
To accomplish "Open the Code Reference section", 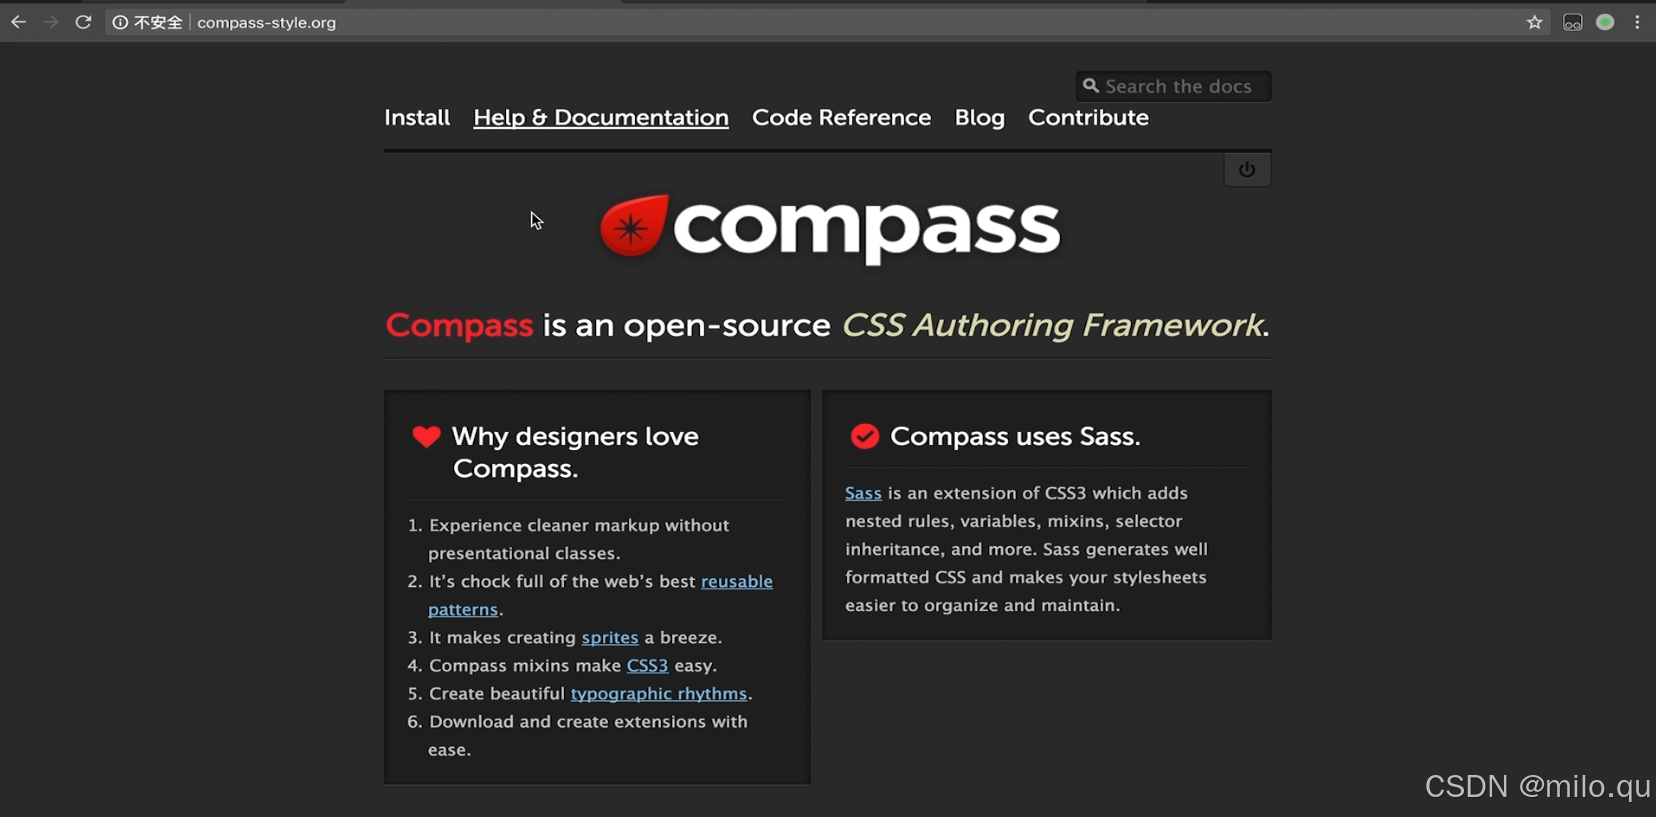I will (841, 117).
